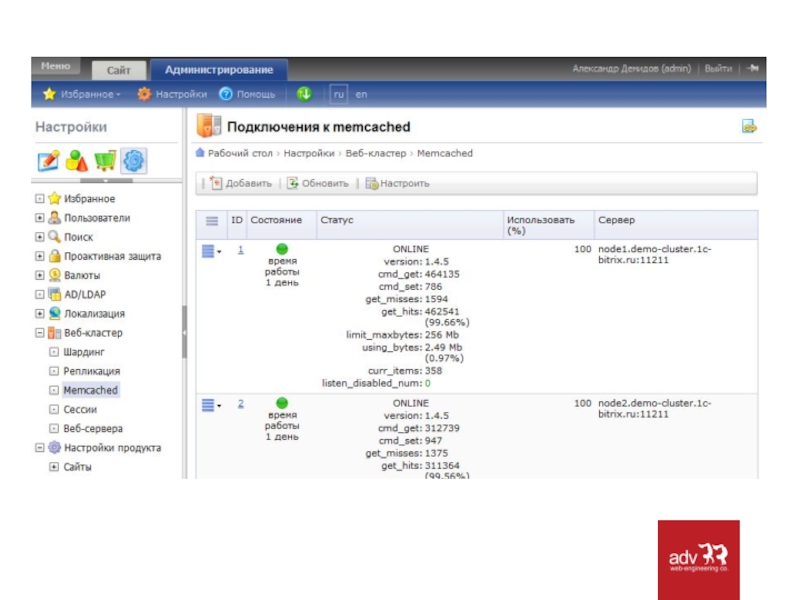The image size is (800, 600).
Task: Expand the Пользователи tree node
Action: pos(40,218)
